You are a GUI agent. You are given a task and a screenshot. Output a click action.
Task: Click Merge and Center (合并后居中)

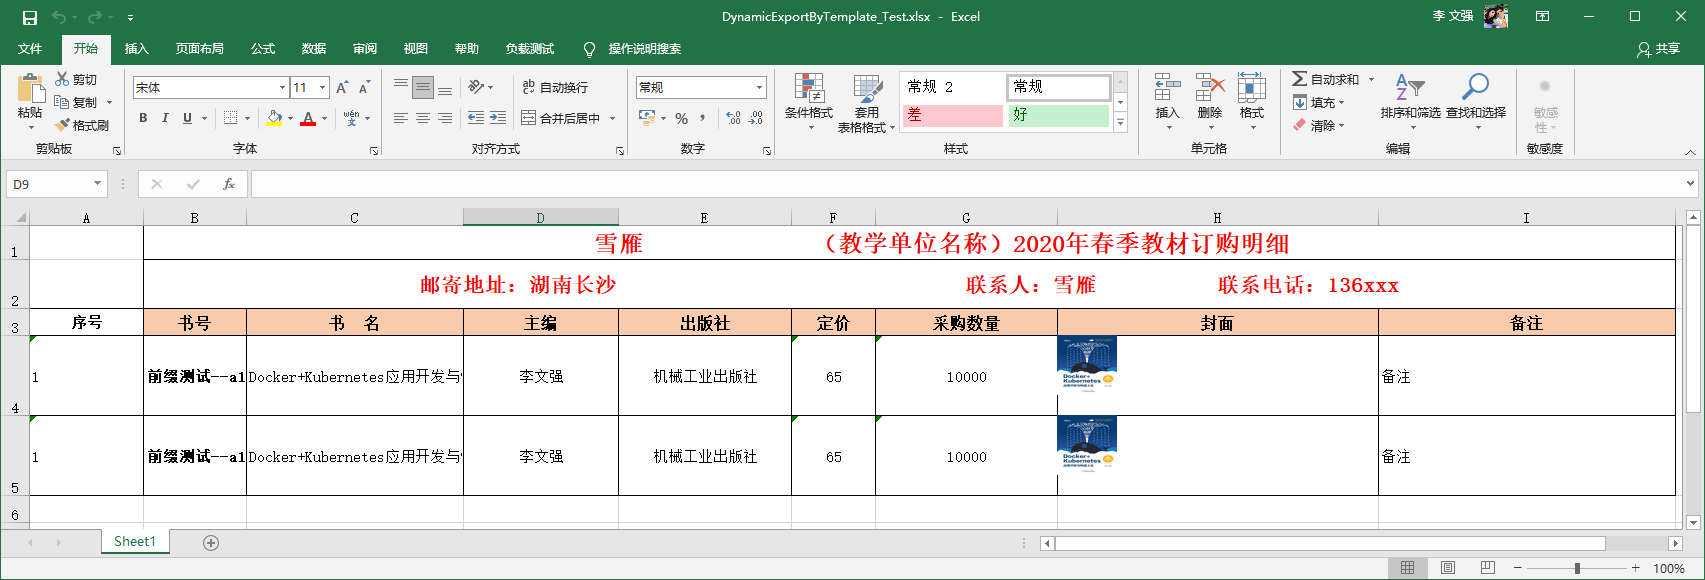click(x=560, y=118)
